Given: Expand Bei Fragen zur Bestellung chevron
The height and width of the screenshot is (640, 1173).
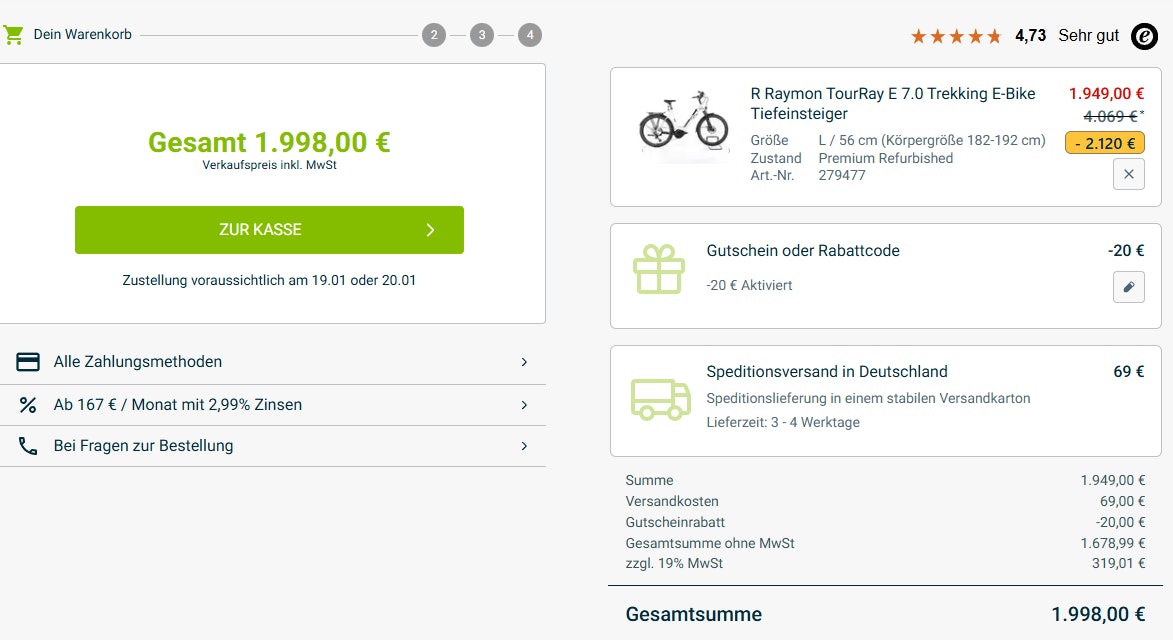Looking at the screenshot, I should (524, 446).
